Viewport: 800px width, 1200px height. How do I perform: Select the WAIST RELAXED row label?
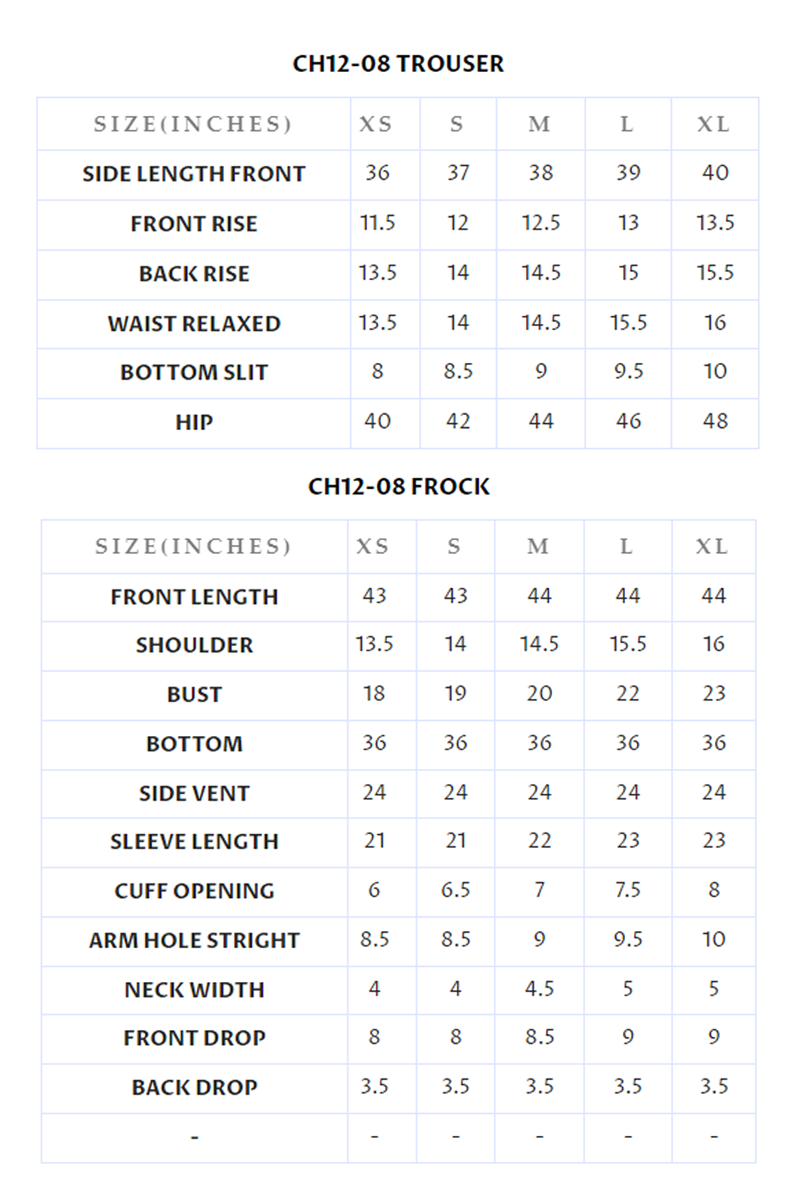click(x=194, y=324)
